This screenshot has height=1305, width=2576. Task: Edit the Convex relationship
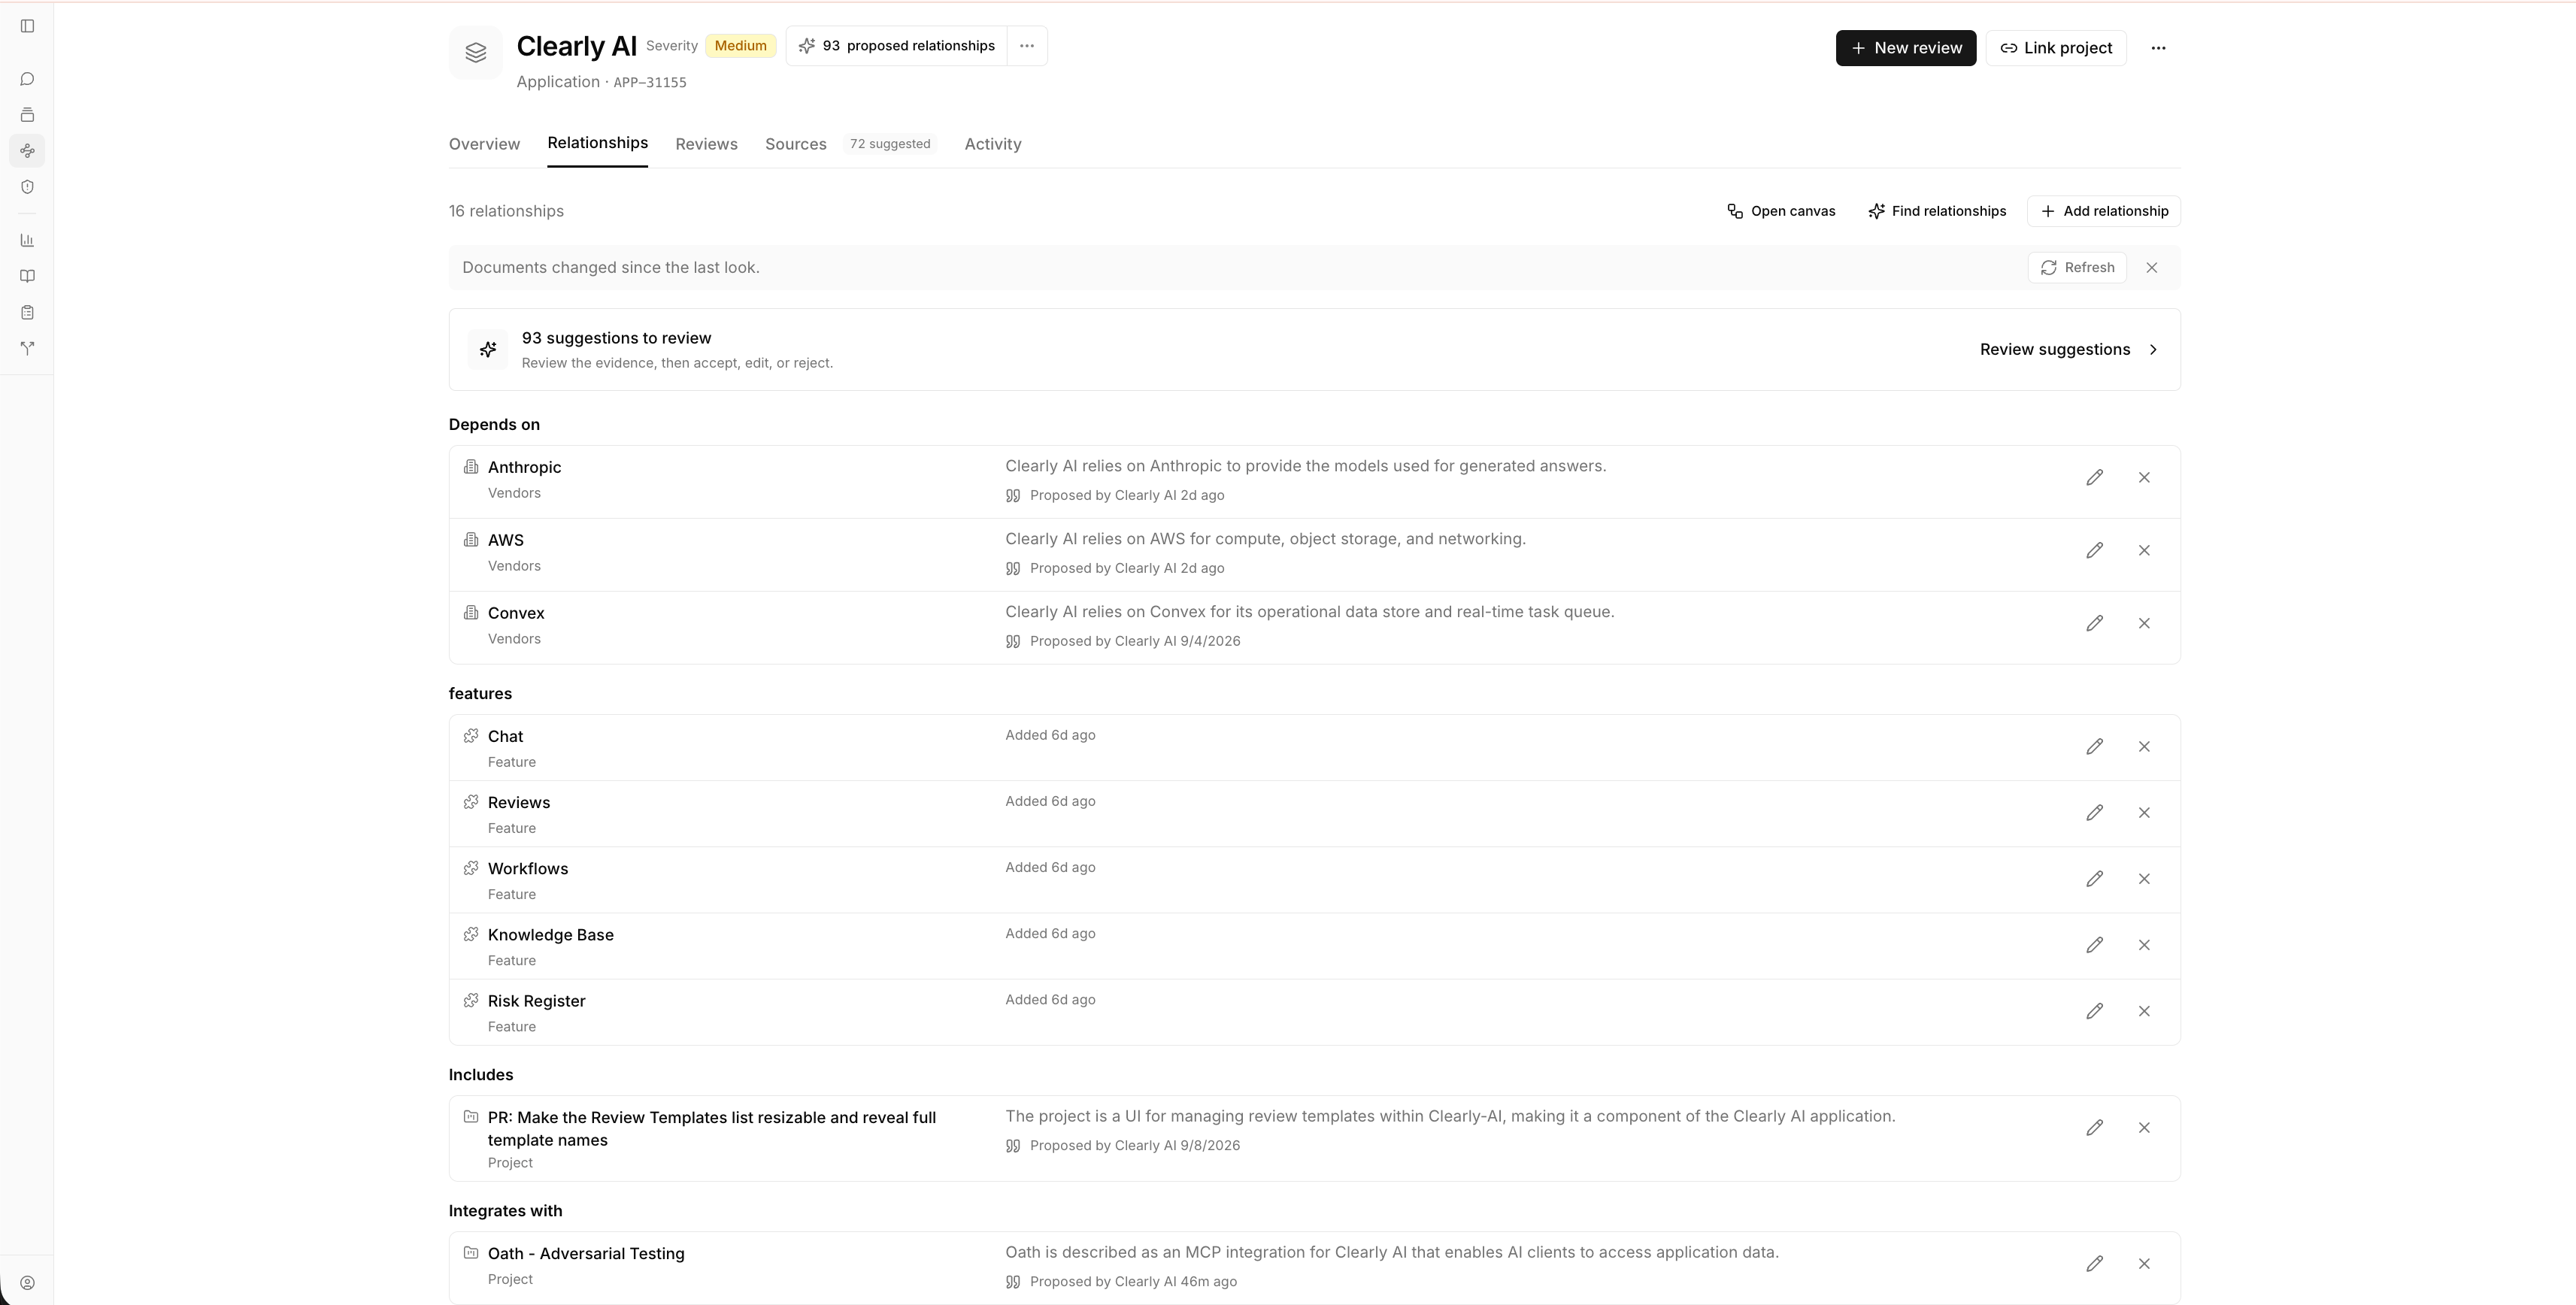pyautogui.click(x=2094, y=624)
